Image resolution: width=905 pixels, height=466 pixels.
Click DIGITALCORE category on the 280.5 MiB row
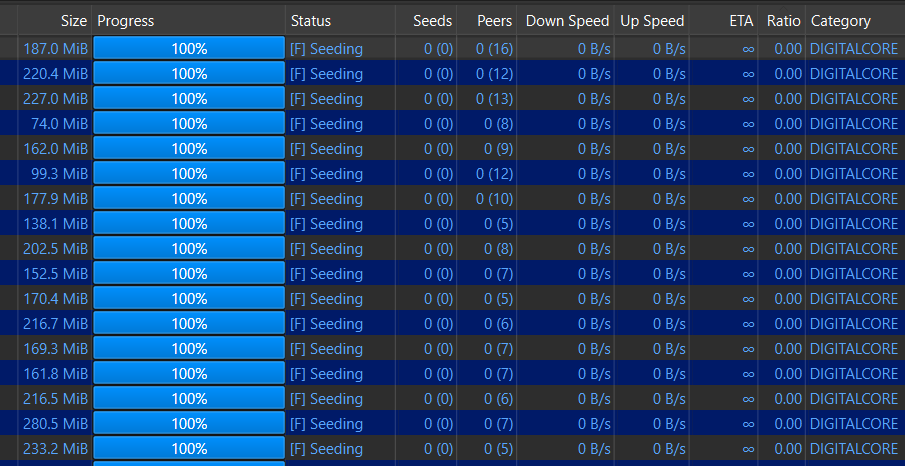(854, 423)
